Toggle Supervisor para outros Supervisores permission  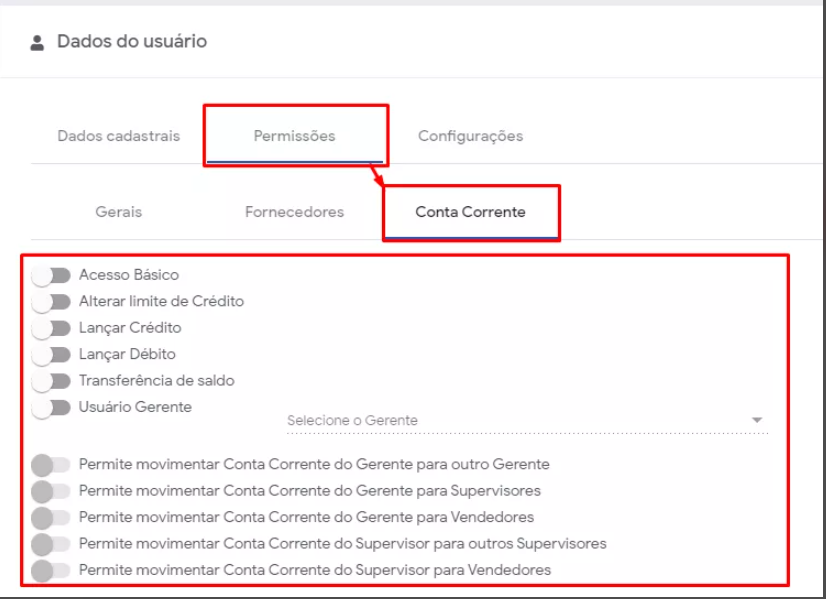(51, 544)
